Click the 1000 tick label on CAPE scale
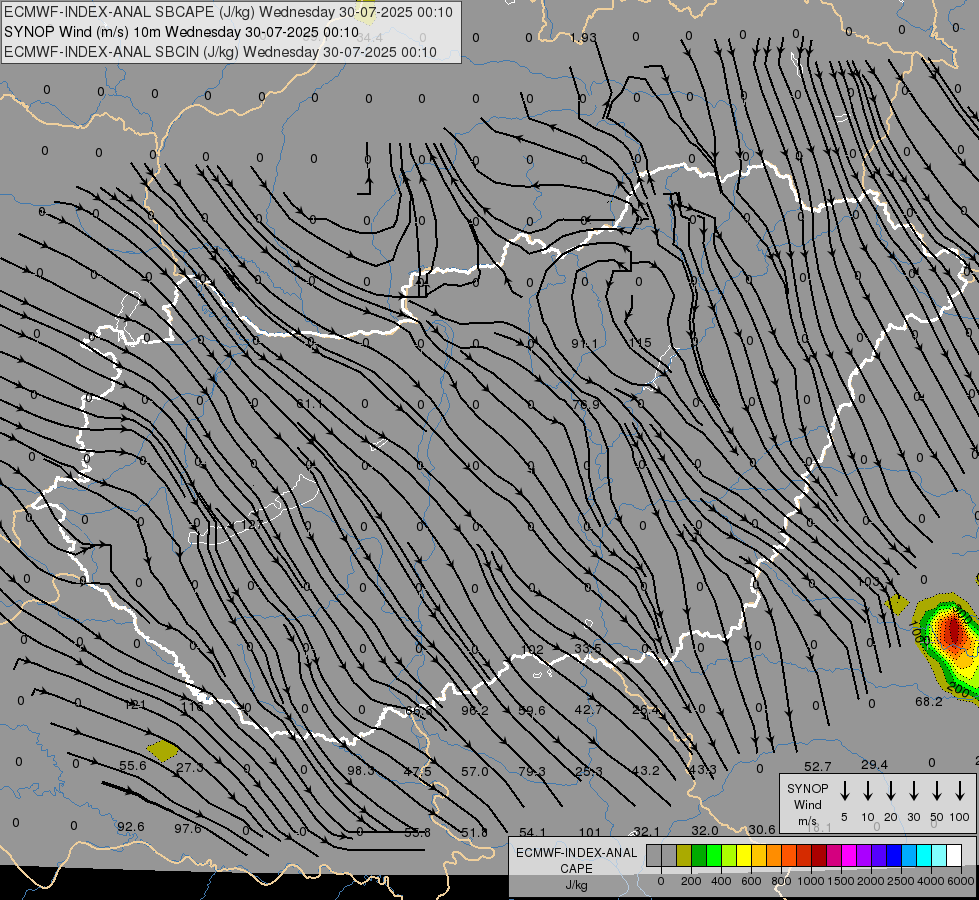The image size is (979, 900). 810,881
